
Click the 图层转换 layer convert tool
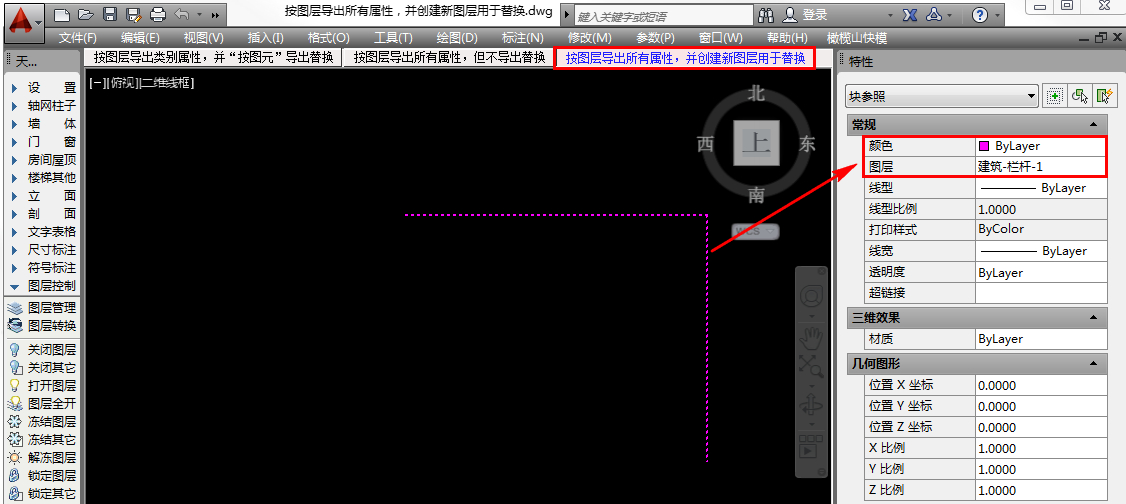tap(42, 325)
